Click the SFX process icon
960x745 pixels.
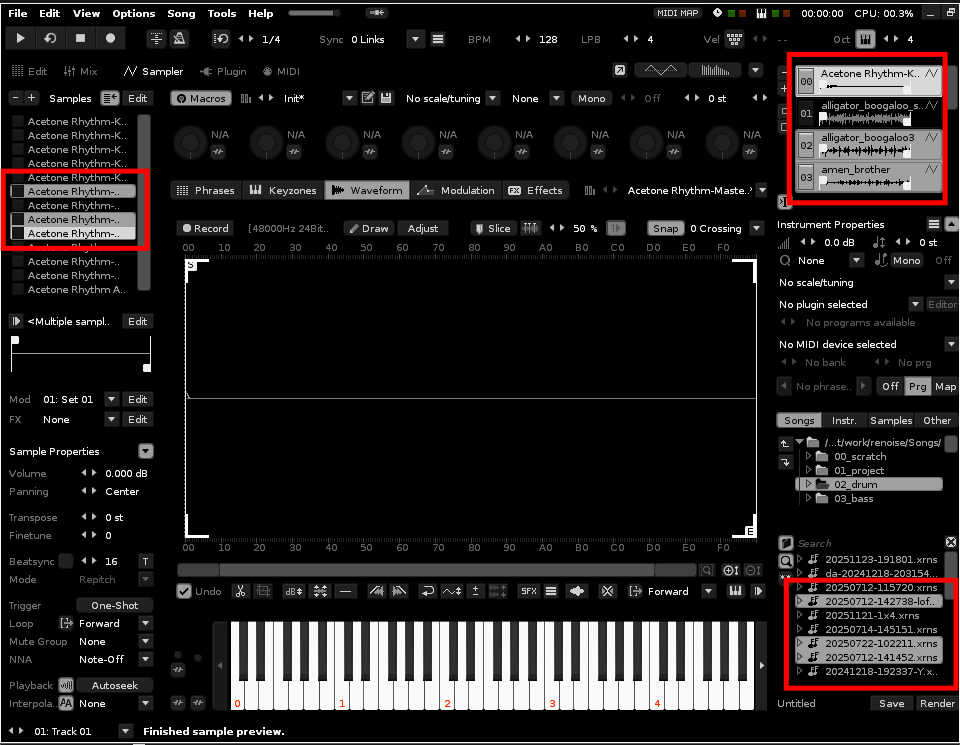tap(529, 591)
